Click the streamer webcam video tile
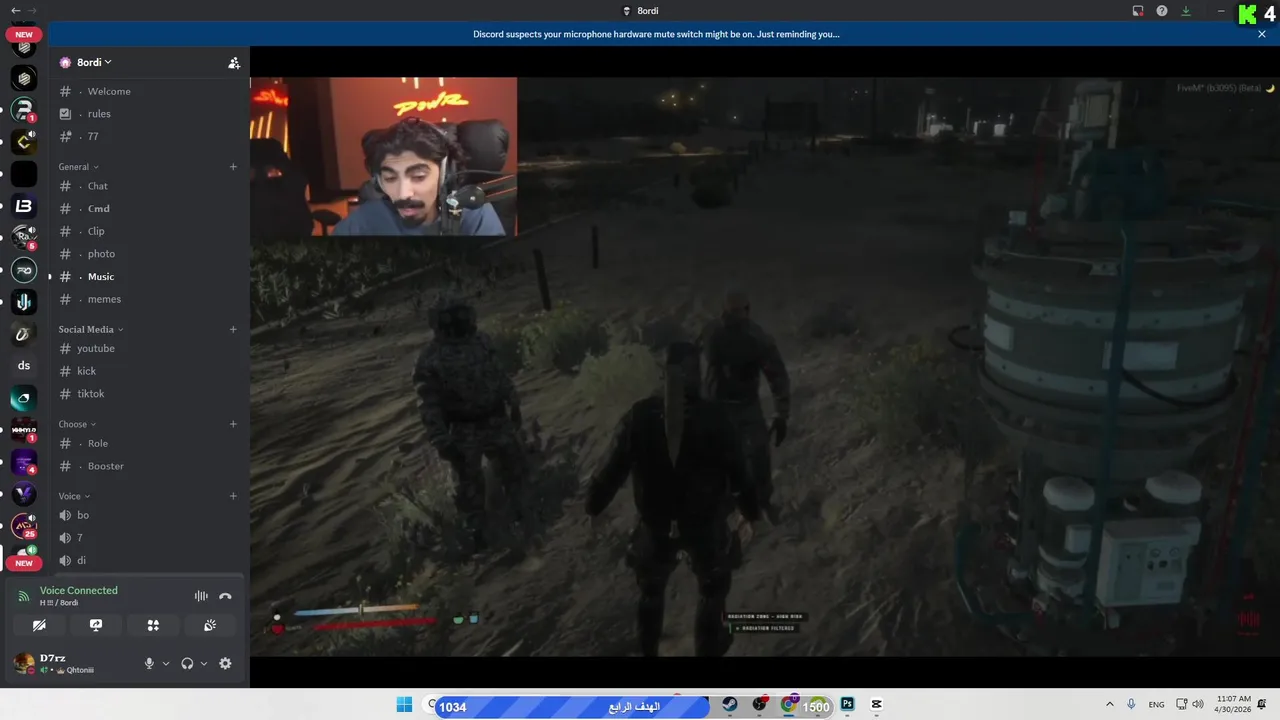 383,157
